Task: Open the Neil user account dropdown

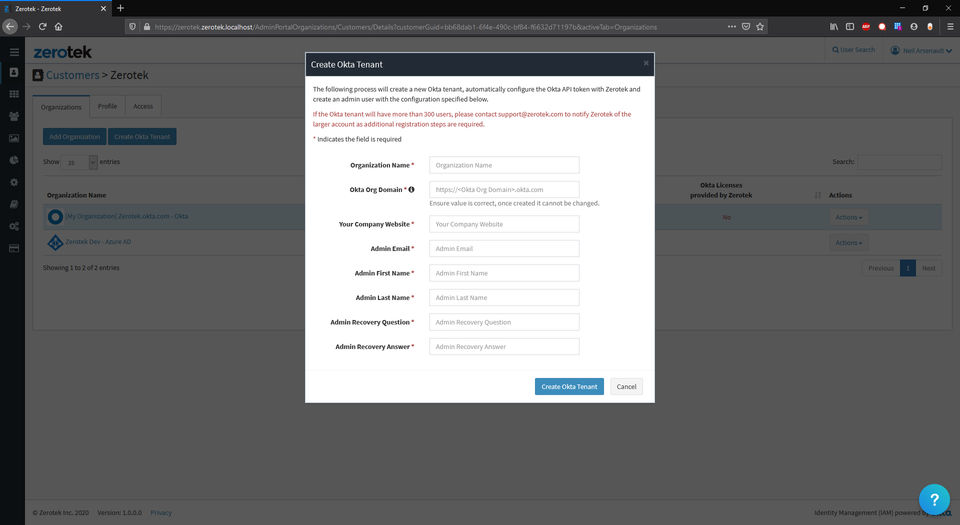Action: [921, 50]
